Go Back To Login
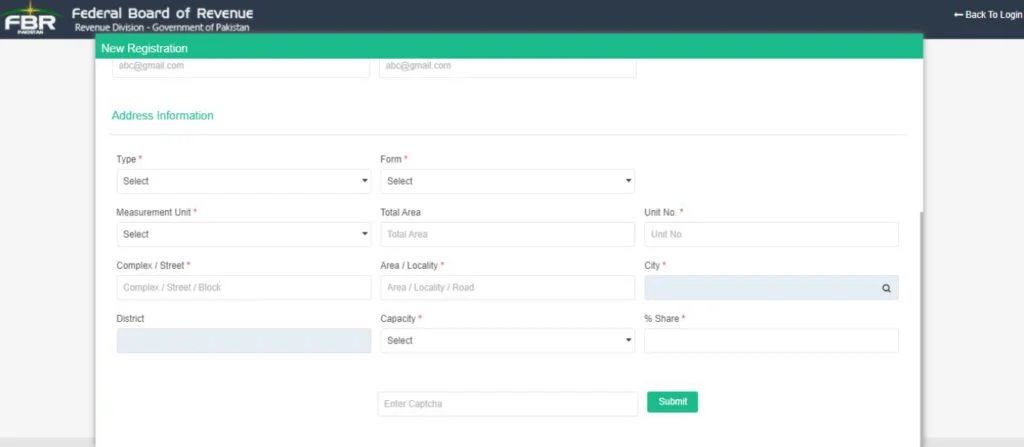 (987, 14)
